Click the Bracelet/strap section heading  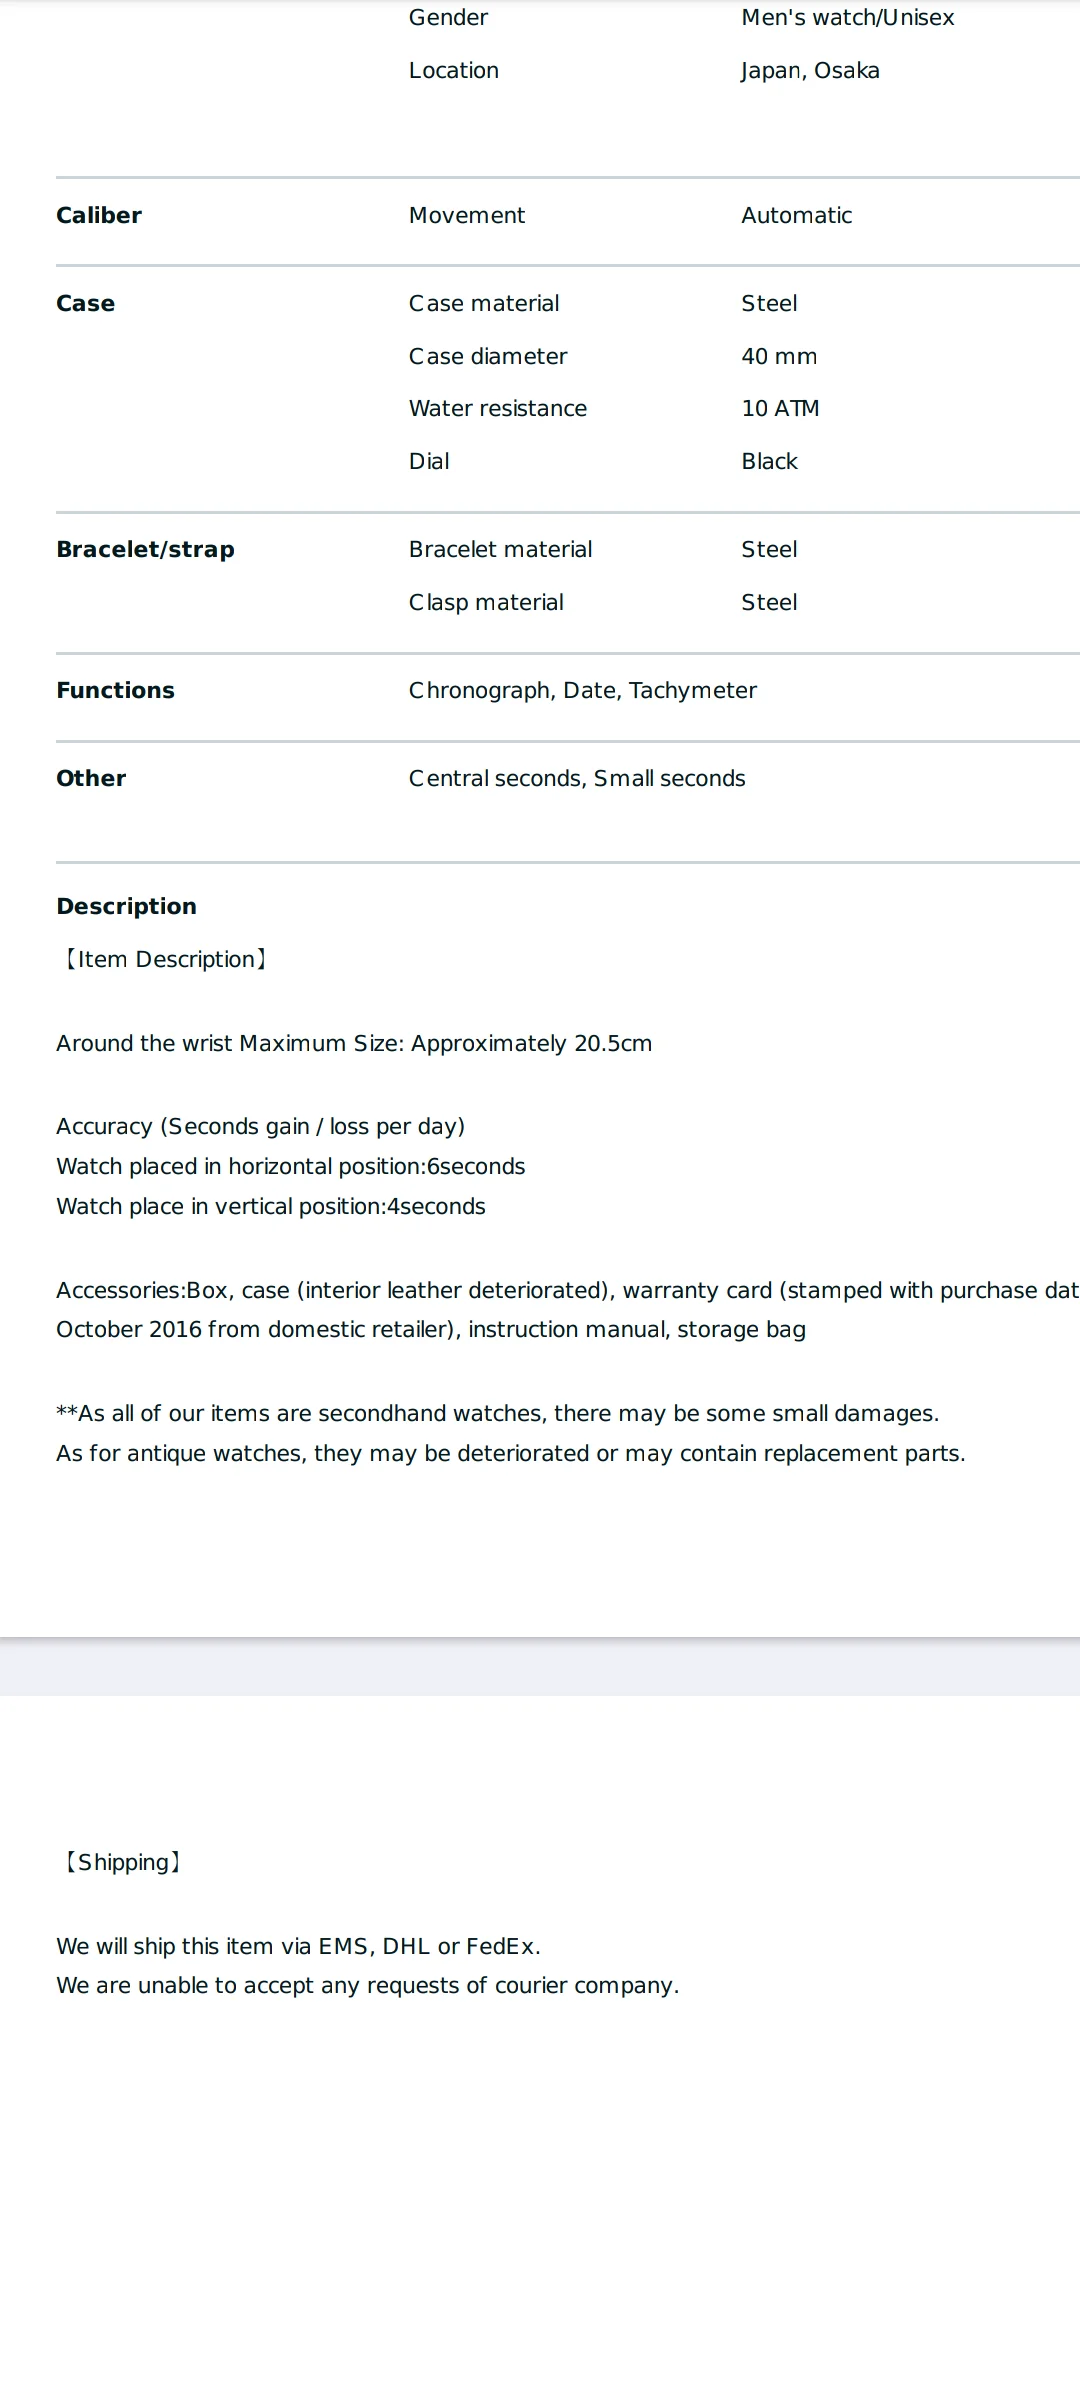[145, 549]
